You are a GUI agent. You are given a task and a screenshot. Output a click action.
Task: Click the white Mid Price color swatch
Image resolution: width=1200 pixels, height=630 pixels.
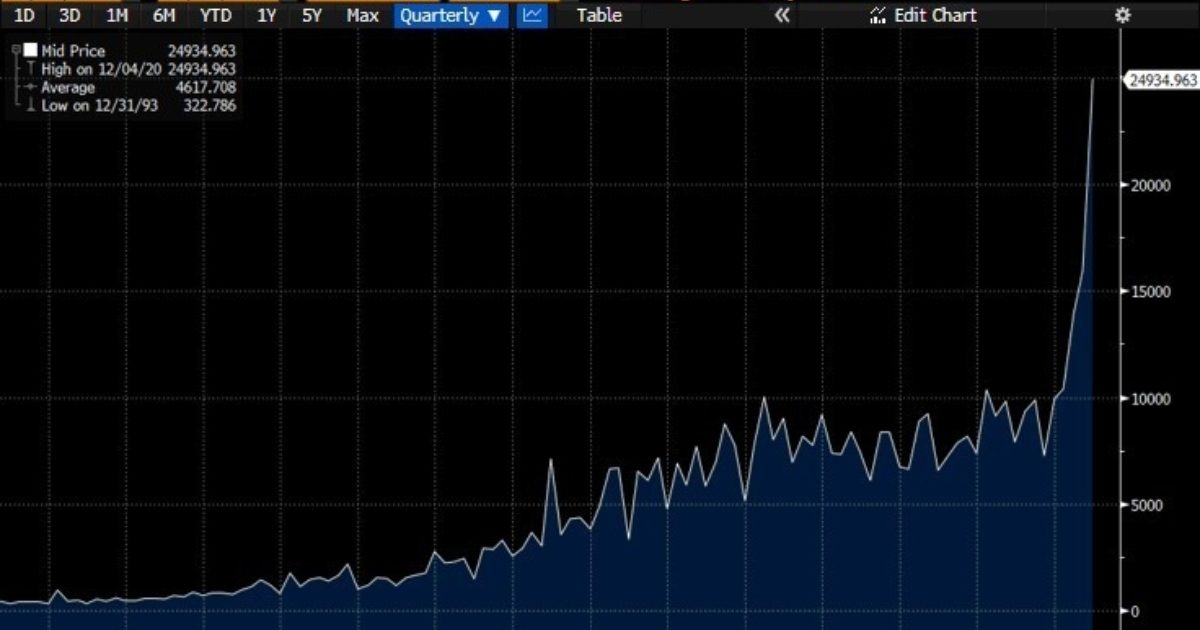click(31, 50)
